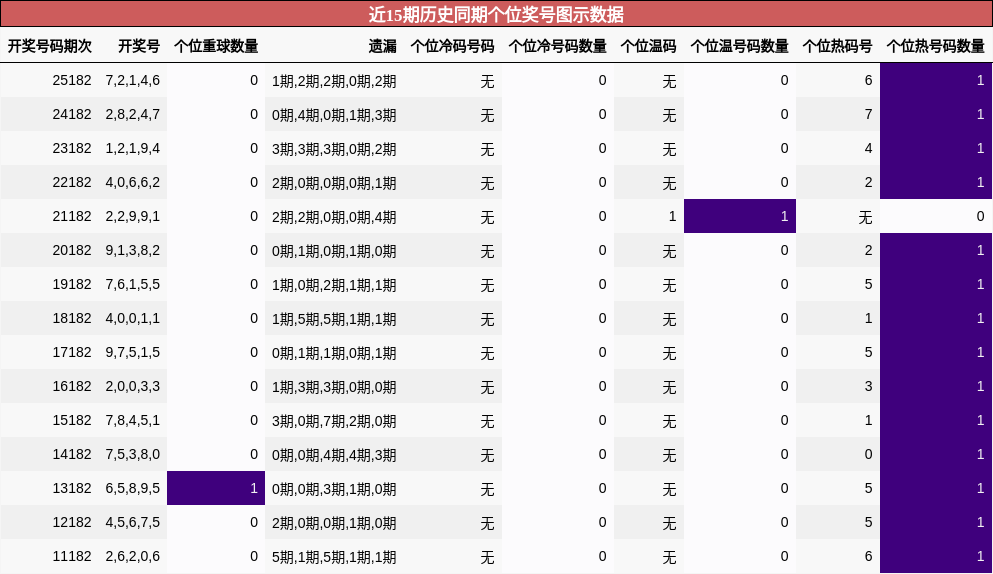Click period cell 18182
The width and height of the screenshot is (993, 574).
coord(72,319)
